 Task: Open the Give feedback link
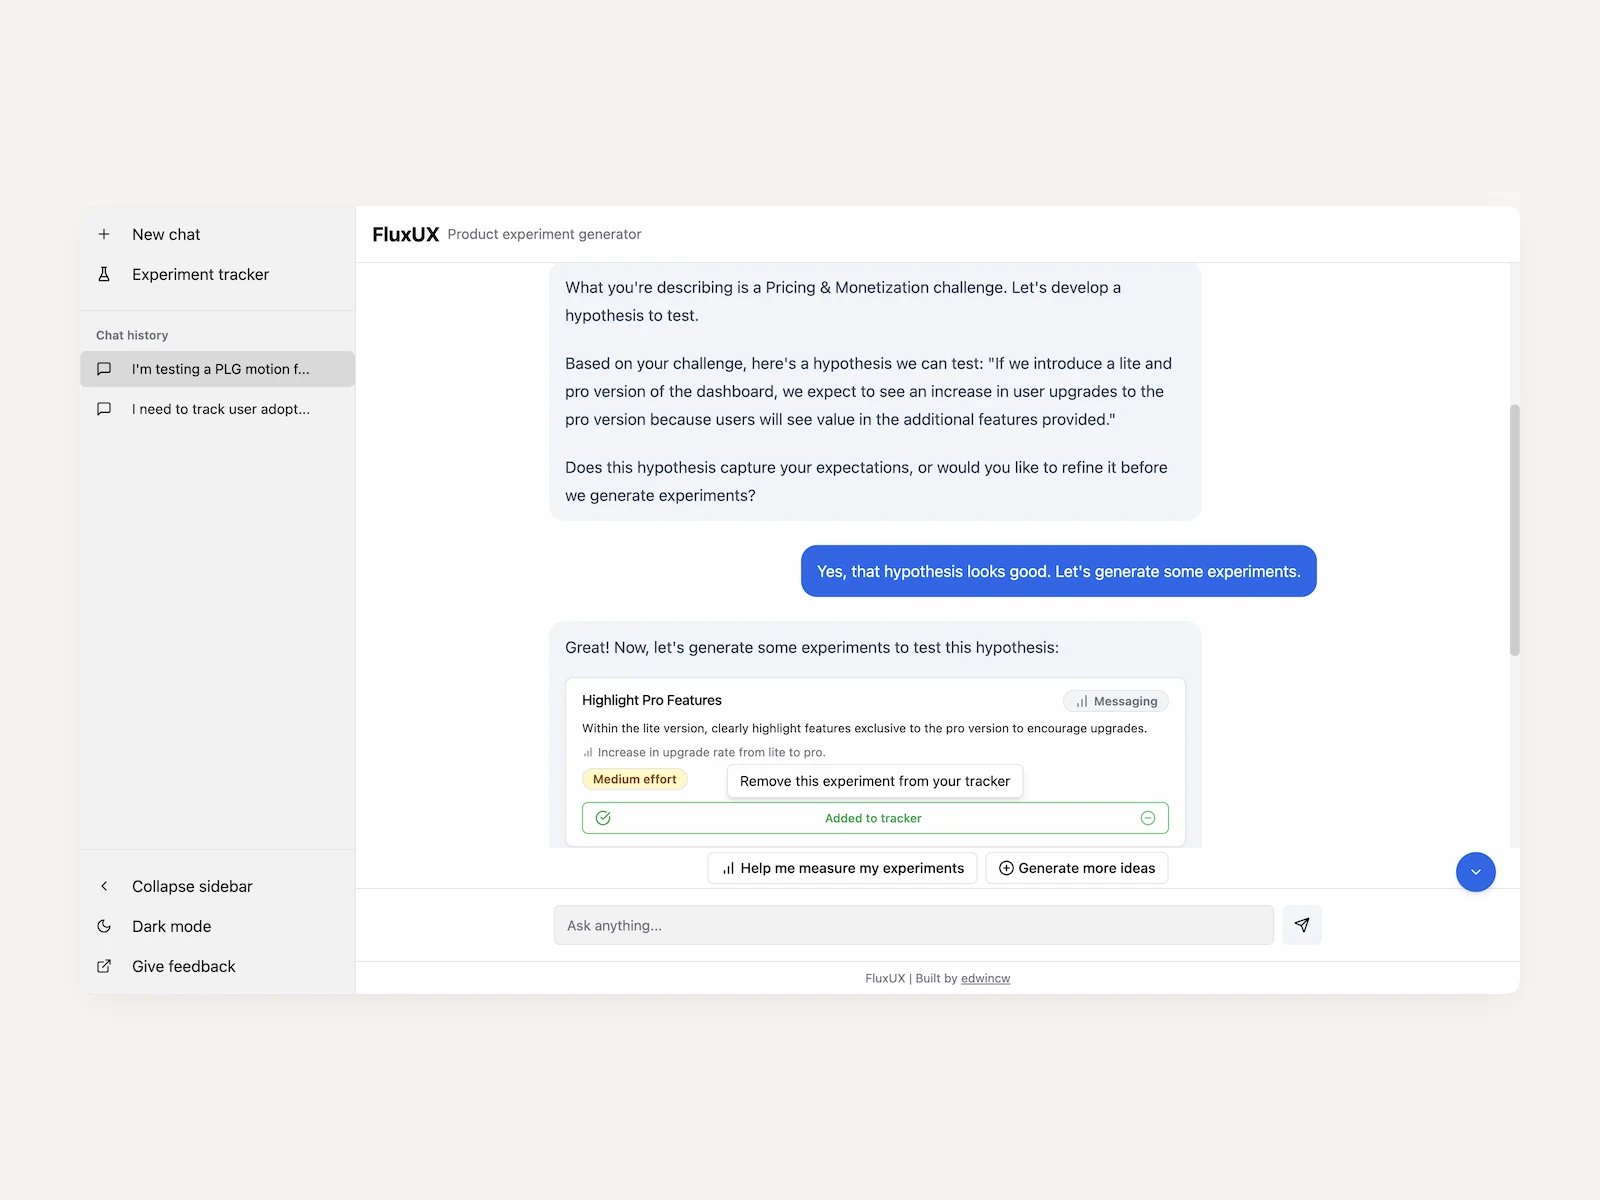tap(184, 966)
